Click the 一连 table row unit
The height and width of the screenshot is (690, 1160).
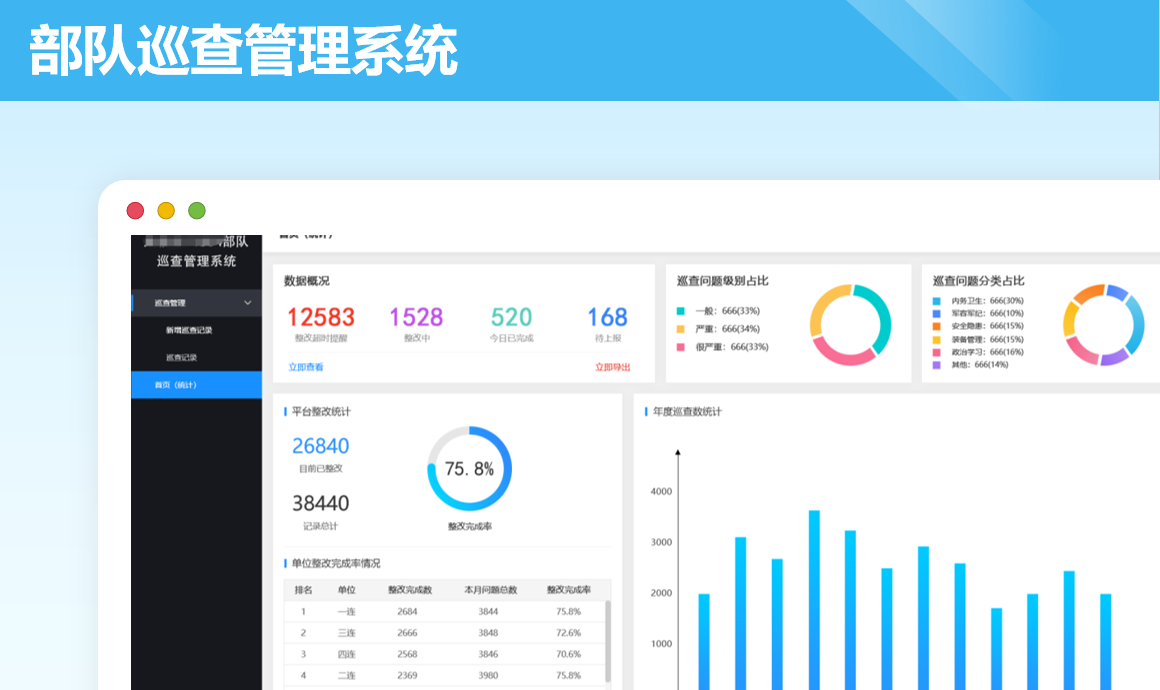[x=346, y=612]
